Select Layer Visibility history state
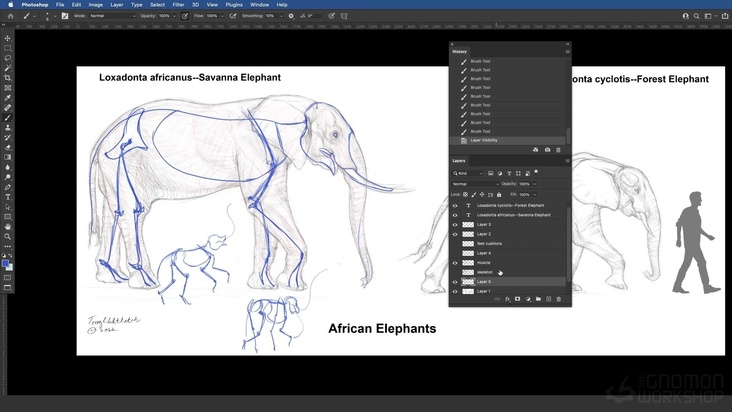This screenshot has width=732, height=412. click(x=508, y=140)
